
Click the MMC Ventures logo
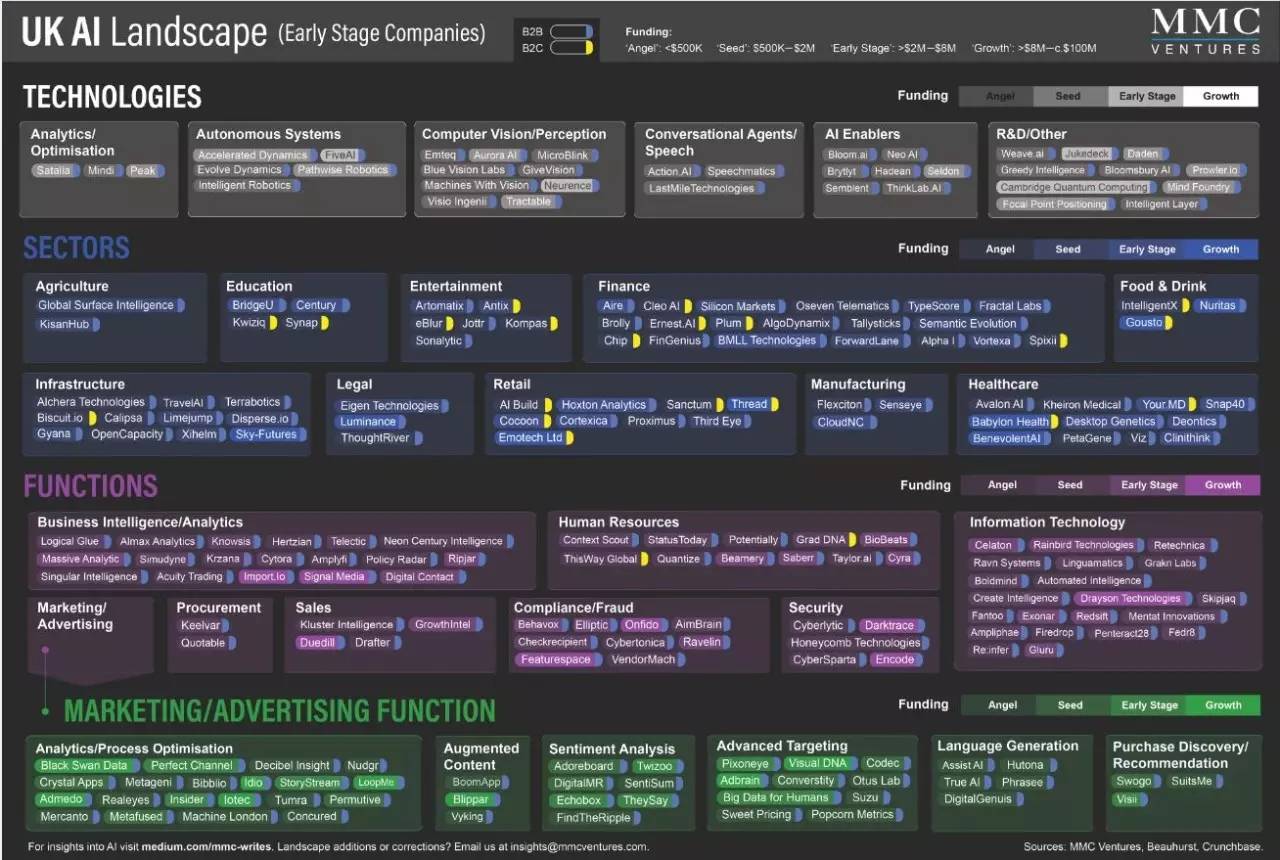[x=1205, y=31]
